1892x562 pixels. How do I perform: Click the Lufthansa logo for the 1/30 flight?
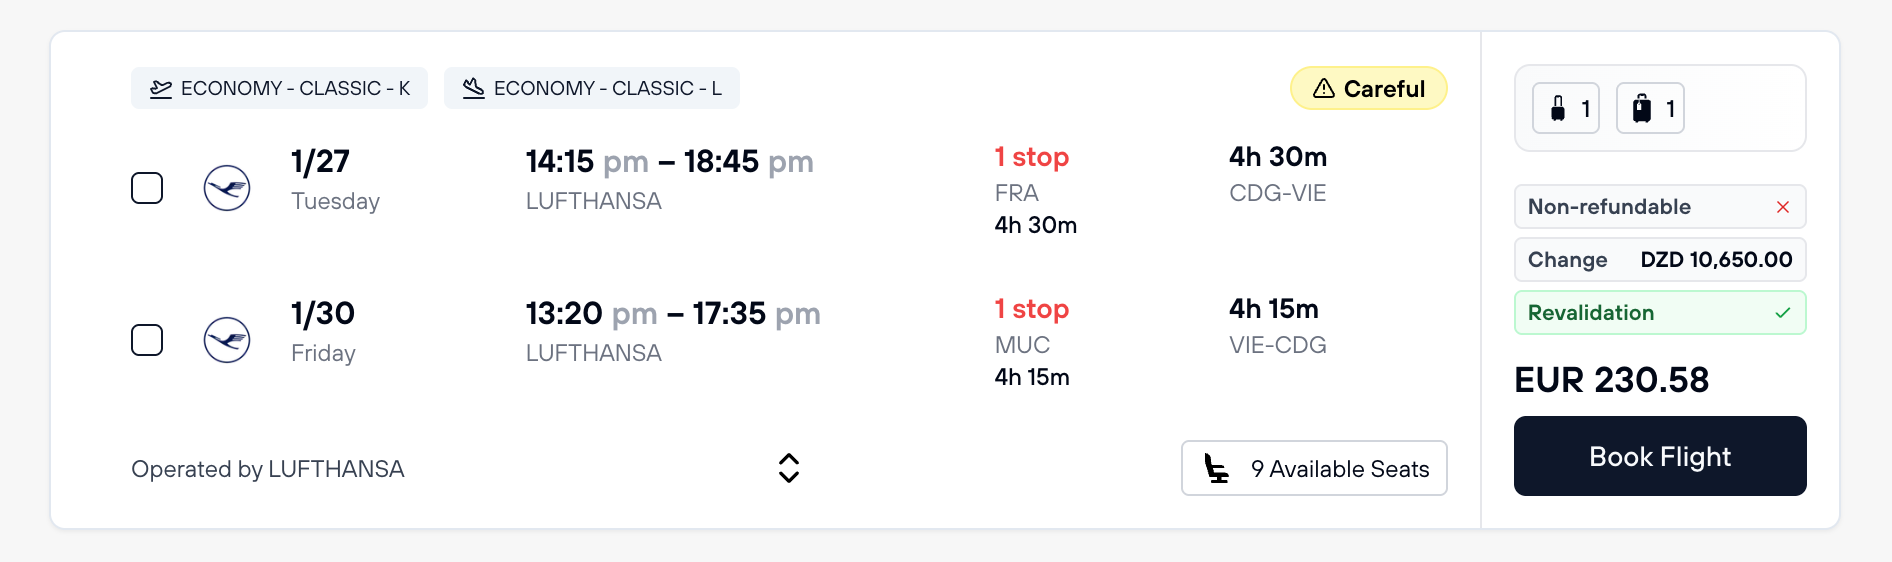pyautogui.click(x=227, y=340)
